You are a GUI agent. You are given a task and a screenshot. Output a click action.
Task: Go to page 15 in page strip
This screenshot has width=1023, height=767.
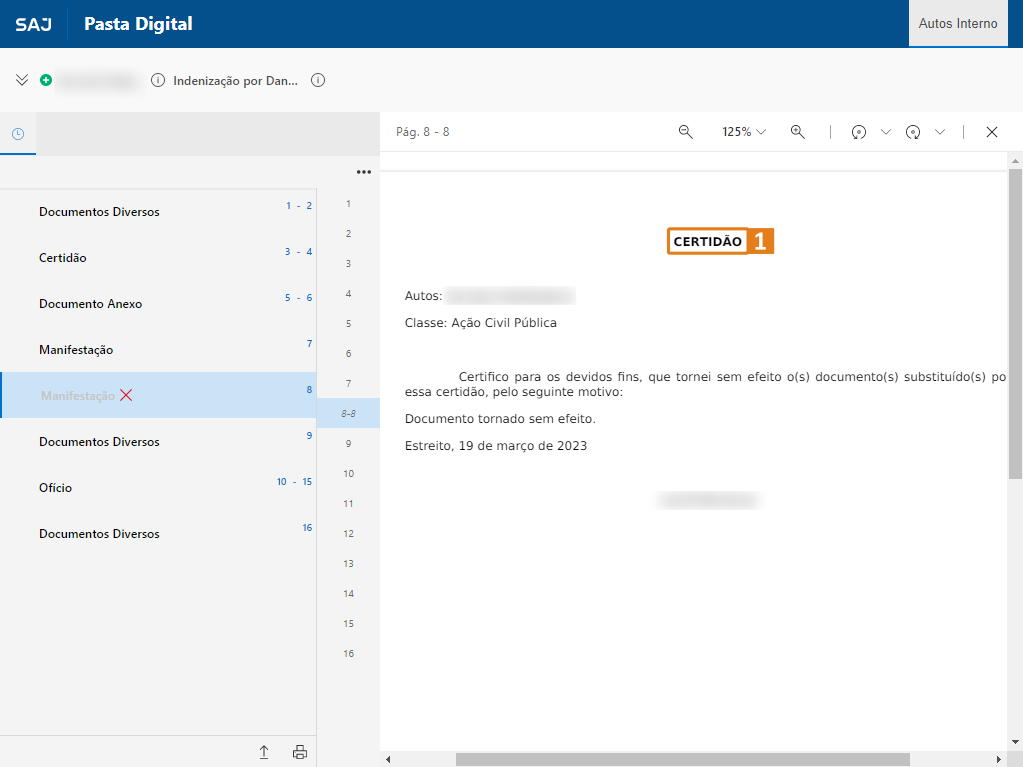click(348, 624)
